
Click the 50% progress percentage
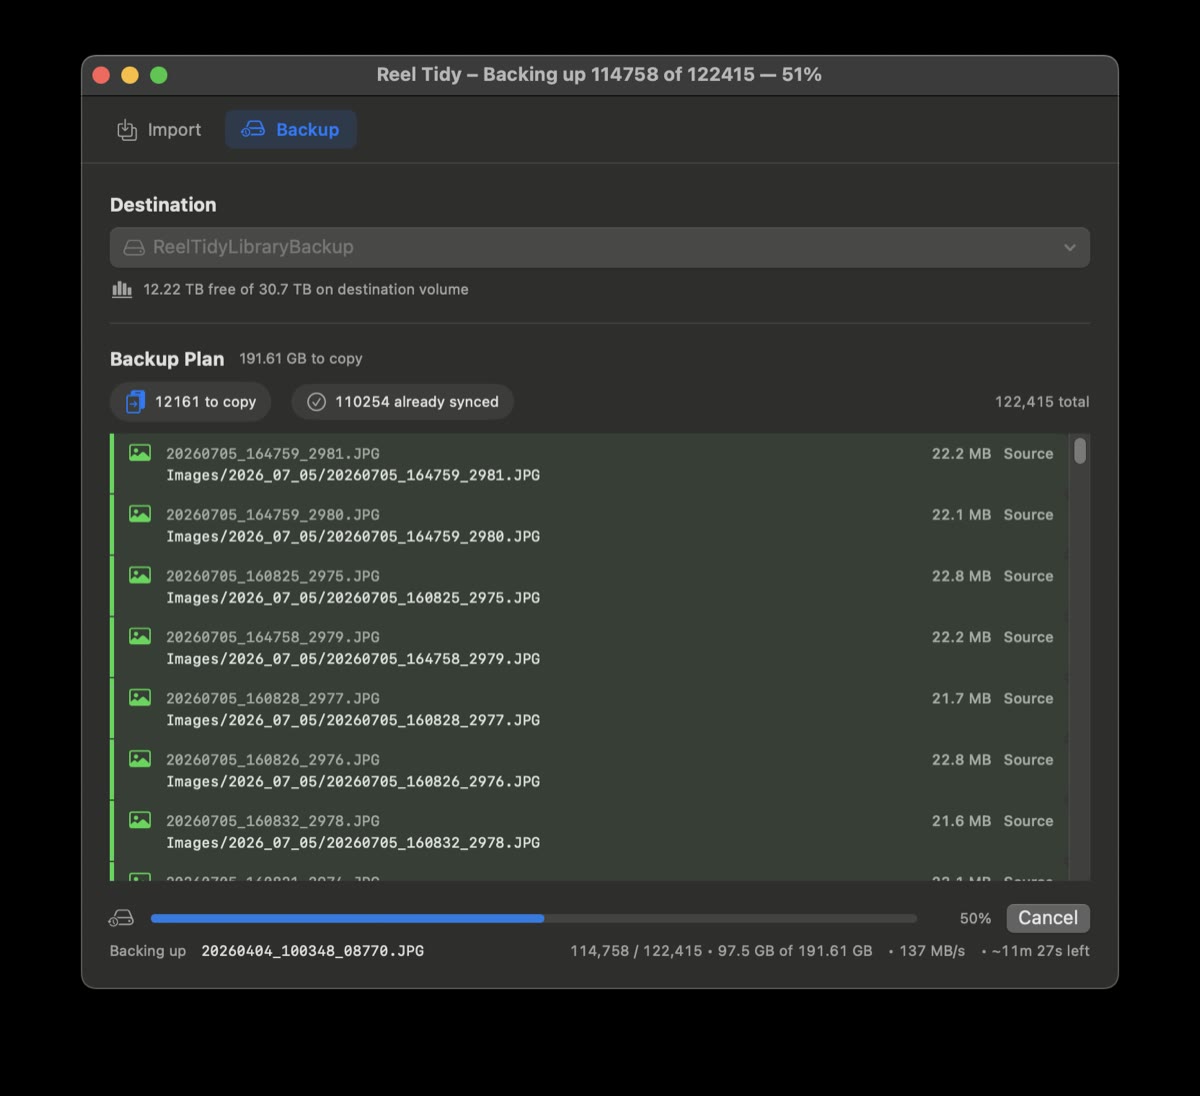pos(975,918)
